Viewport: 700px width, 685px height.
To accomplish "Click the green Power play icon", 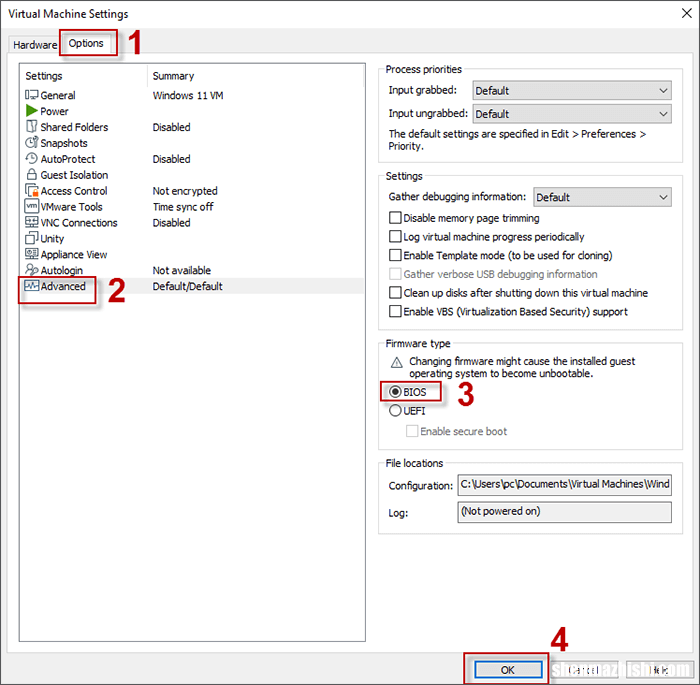I will click(32, 111).
